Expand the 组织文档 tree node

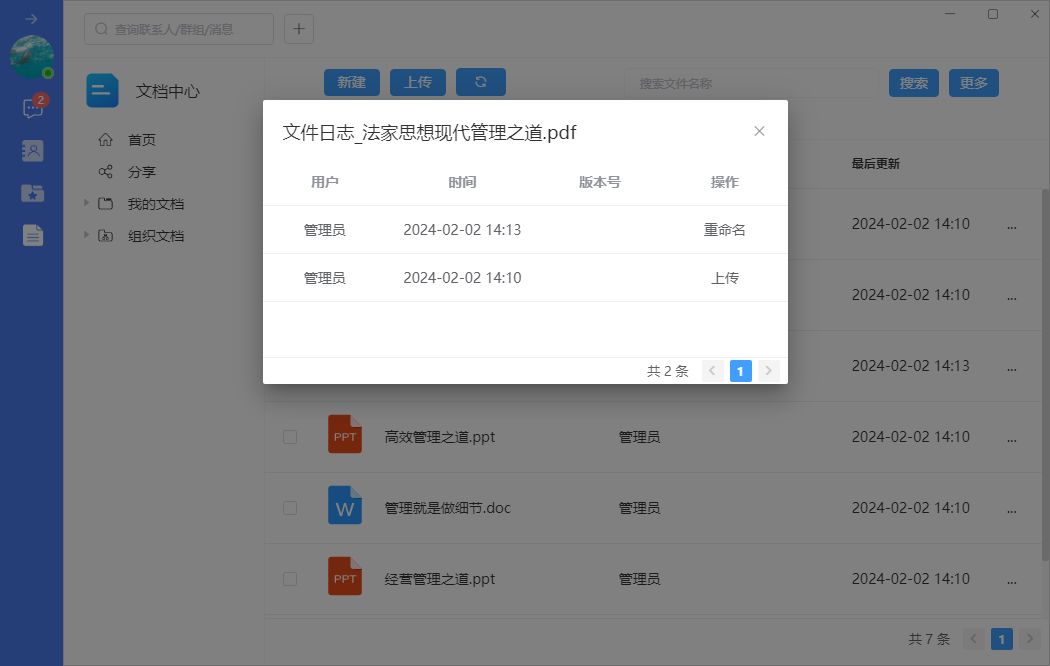click(87, 236)
